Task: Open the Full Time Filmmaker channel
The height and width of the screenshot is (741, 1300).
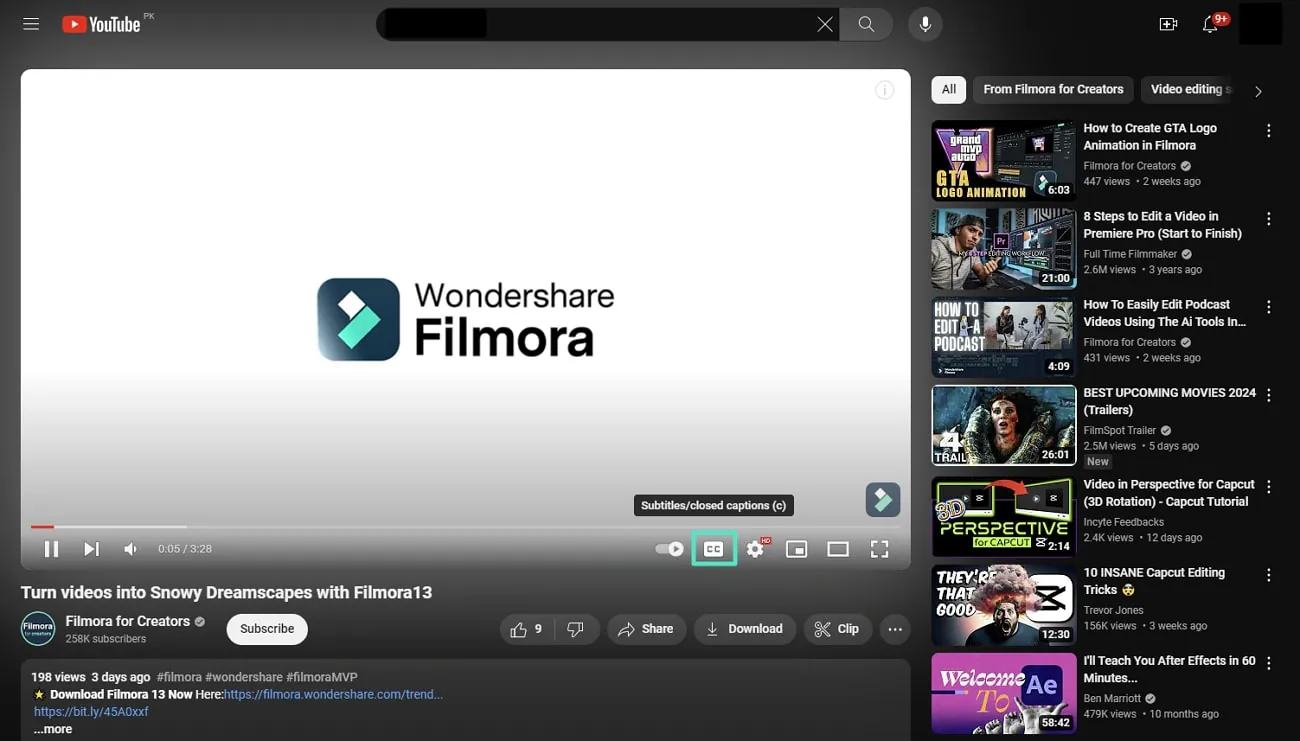Action: (x=1130, y=254)
